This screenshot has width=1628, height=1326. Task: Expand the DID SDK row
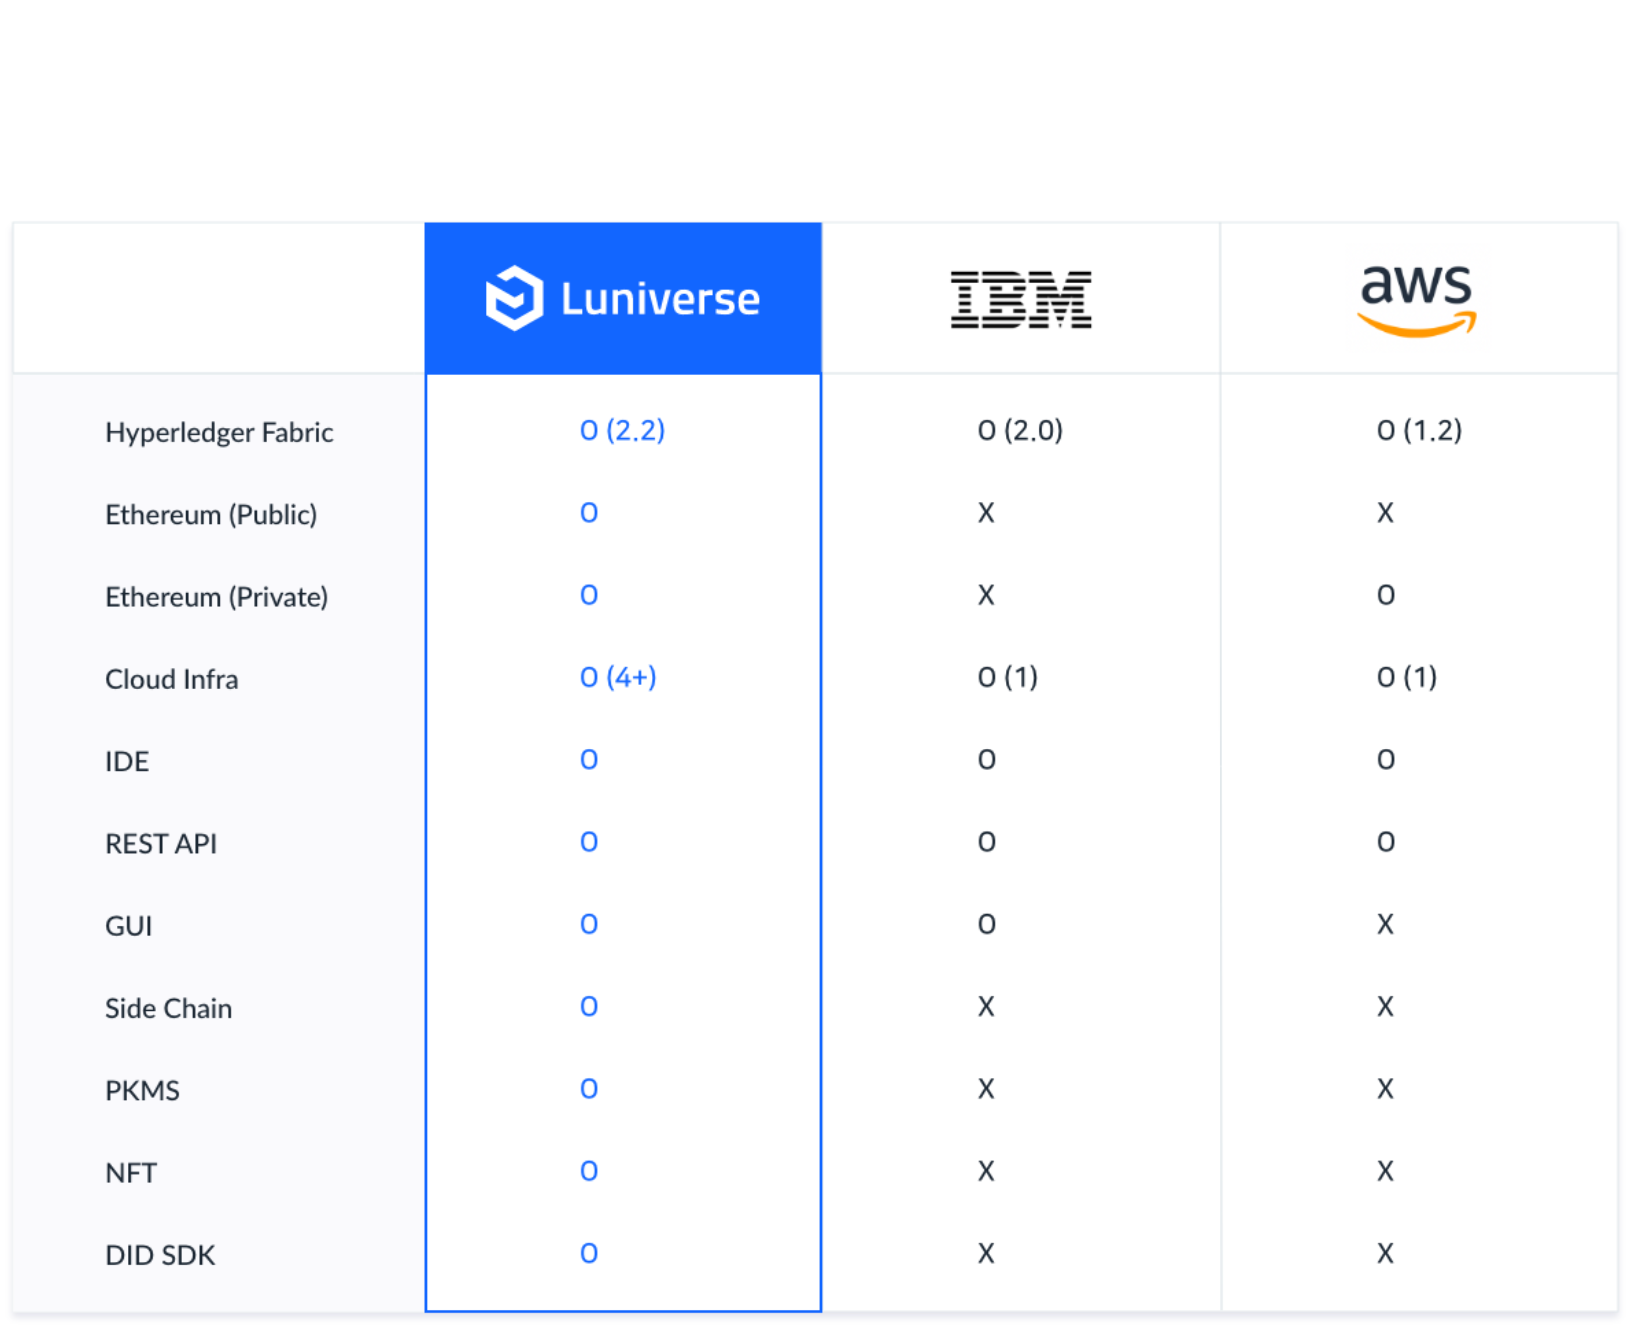tap(160, 1254)
